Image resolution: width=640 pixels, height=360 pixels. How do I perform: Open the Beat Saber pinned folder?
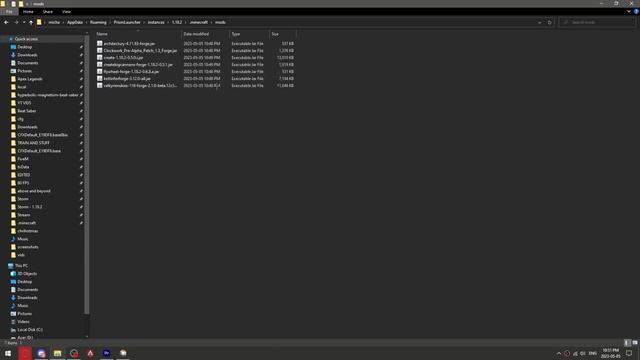click(27, 111)
